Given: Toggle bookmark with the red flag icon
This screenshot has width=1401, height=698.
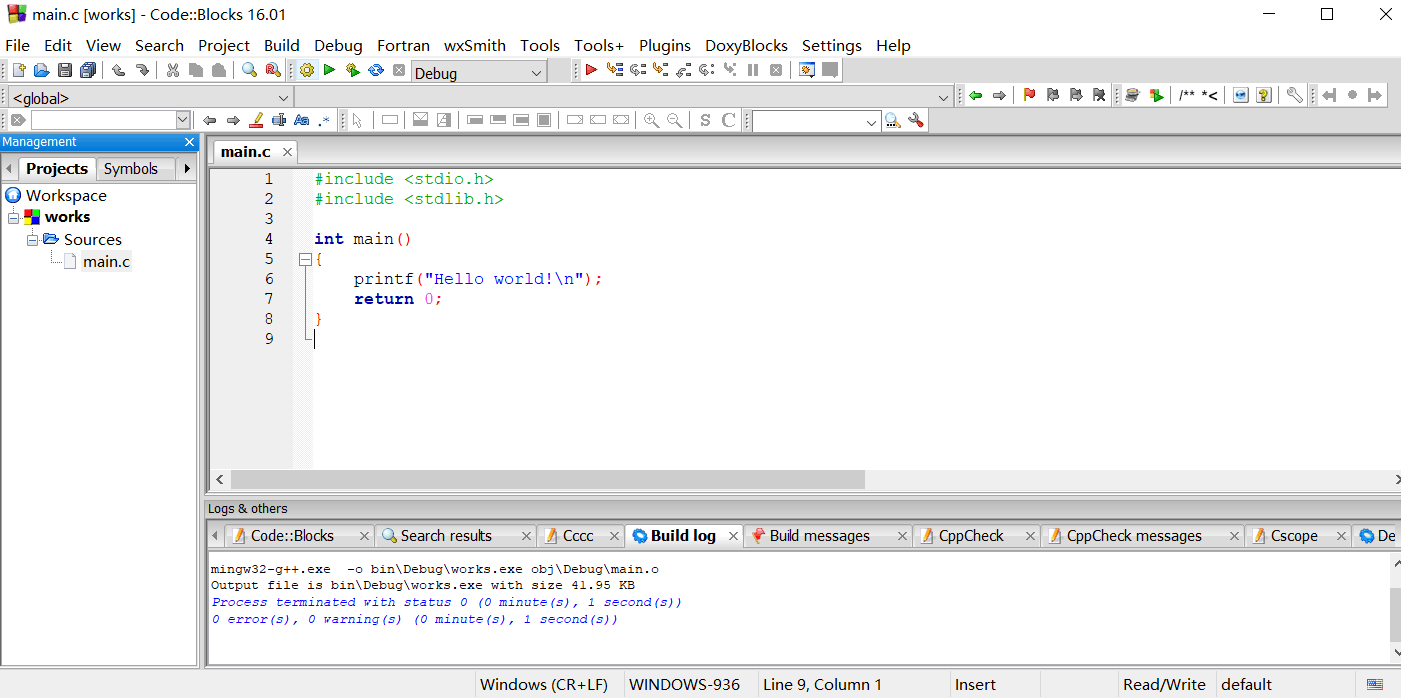Looking at the screenshot, I should pos(1029,95).
